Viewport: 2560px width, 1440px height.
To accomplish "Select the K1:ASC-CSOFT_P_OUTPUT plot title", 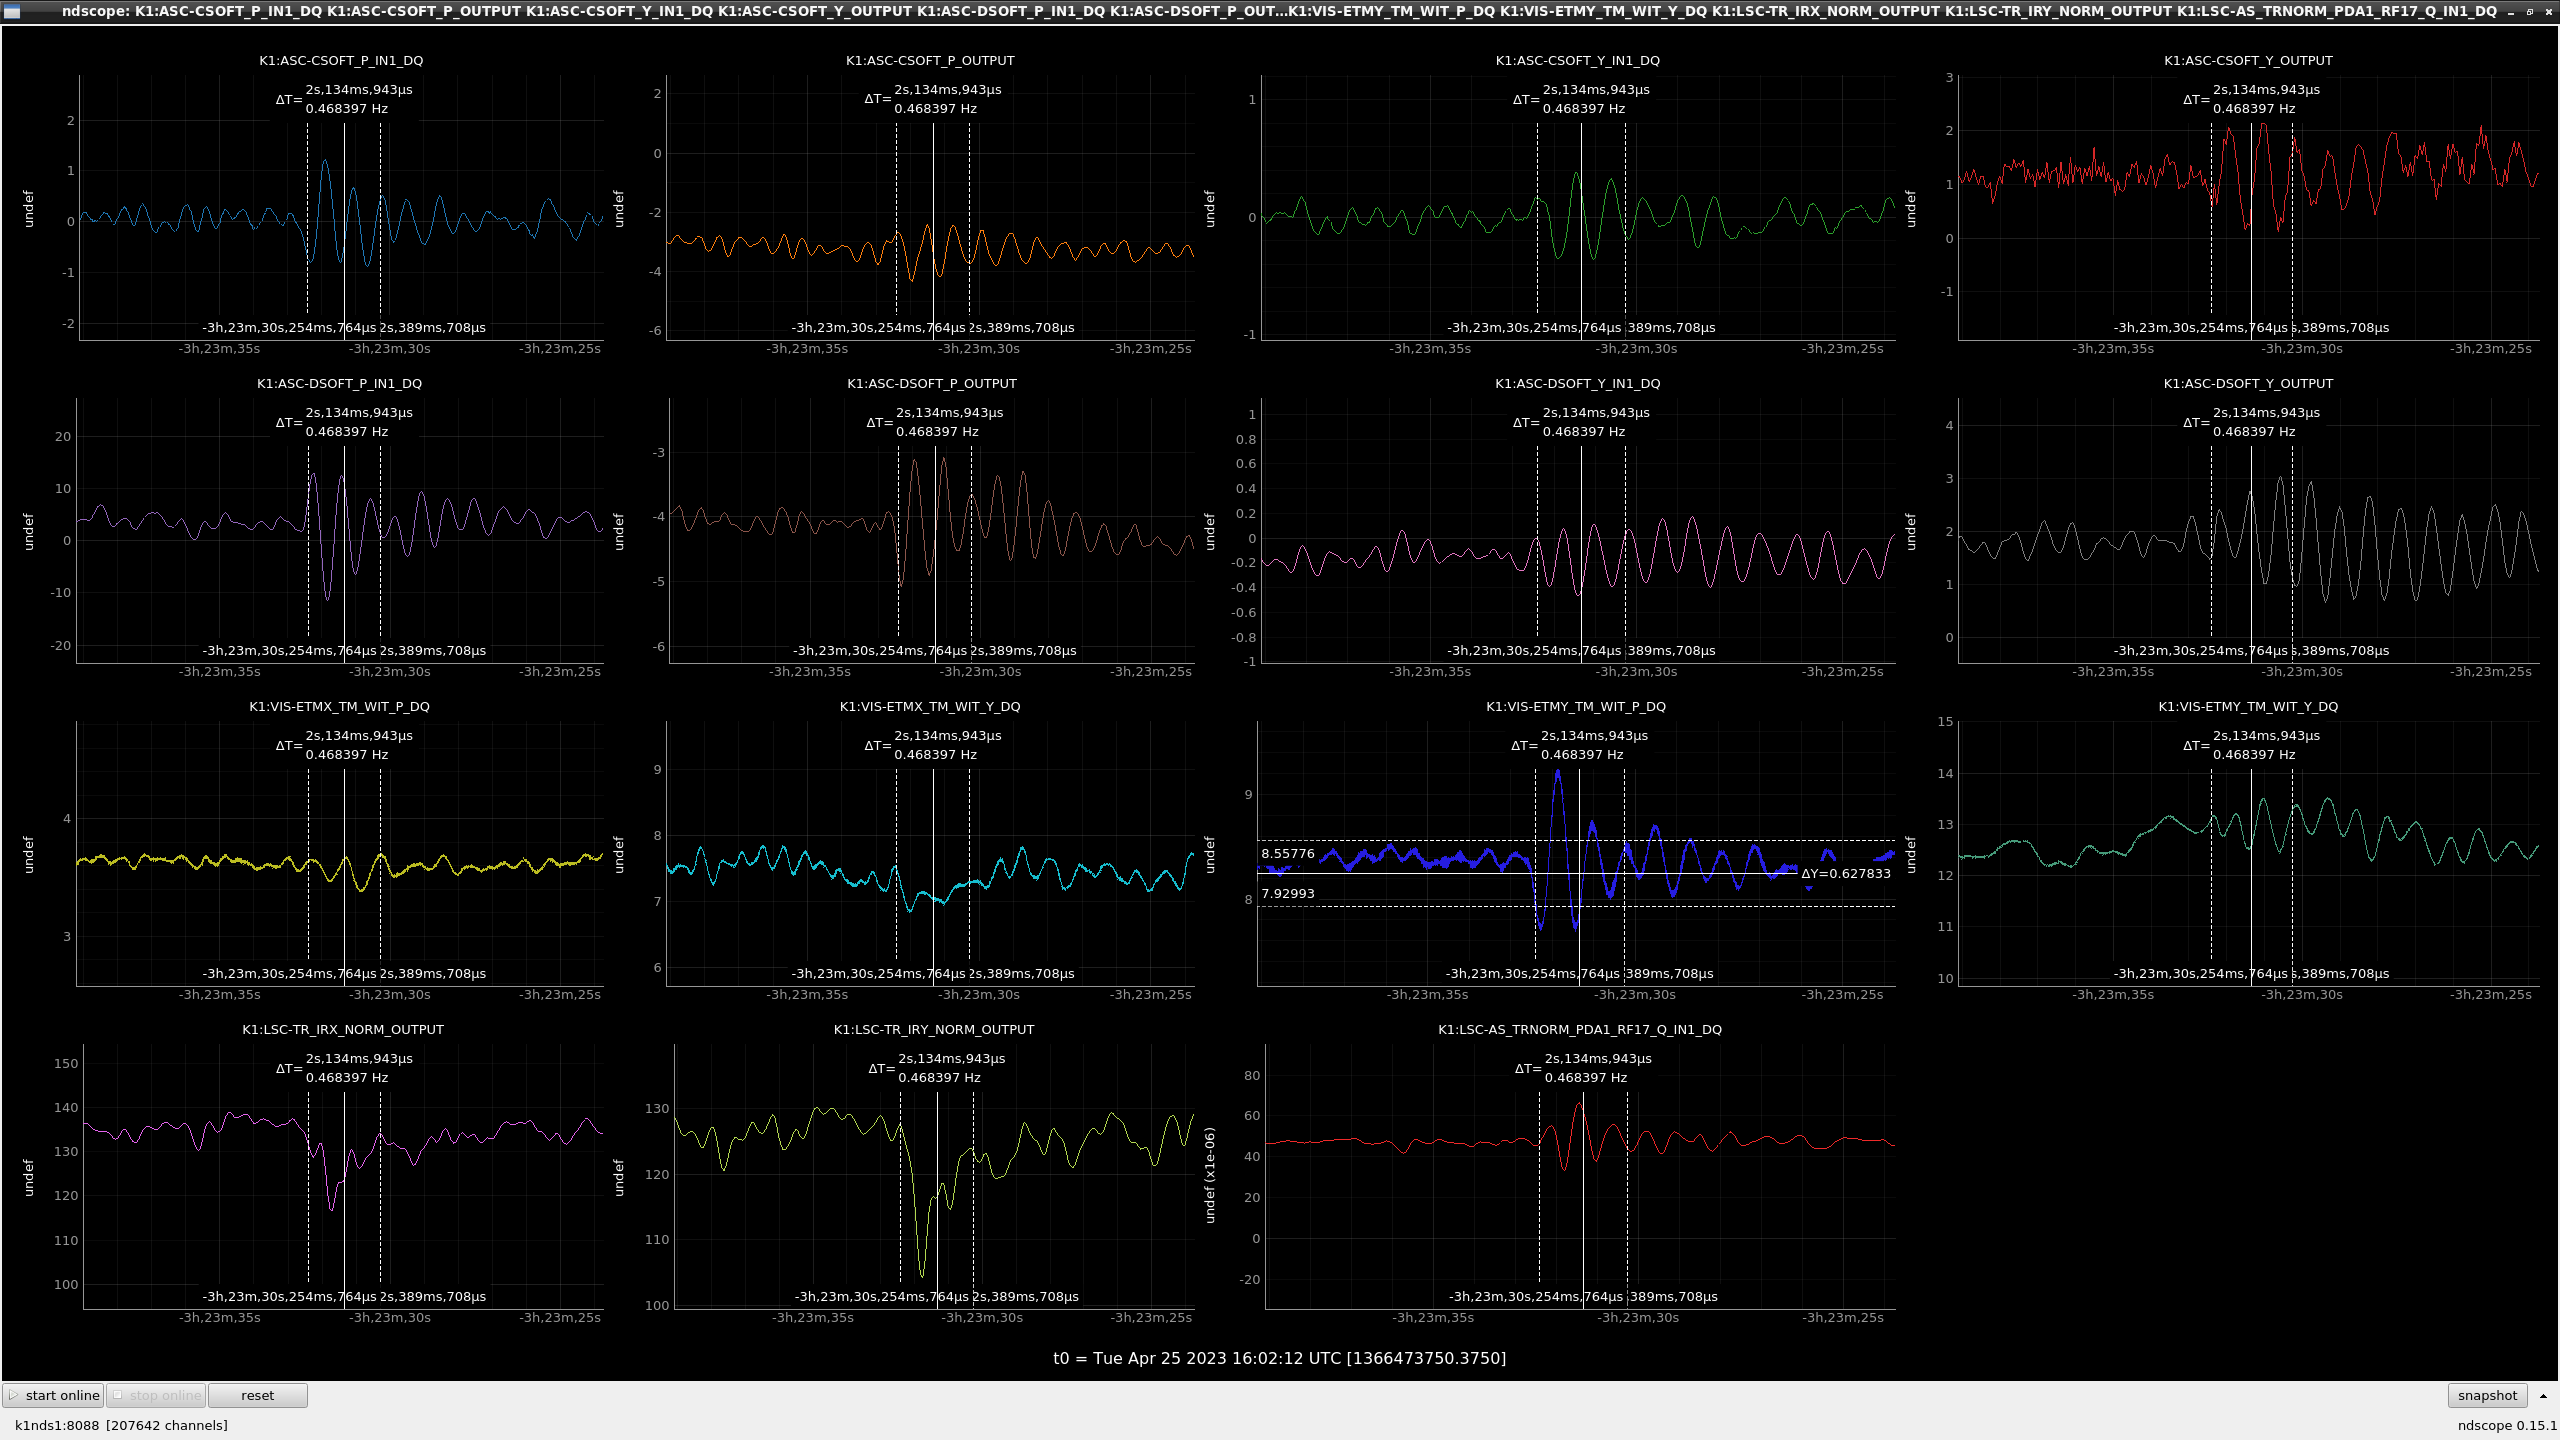I will pyautogui.click(x=930, y=60).
